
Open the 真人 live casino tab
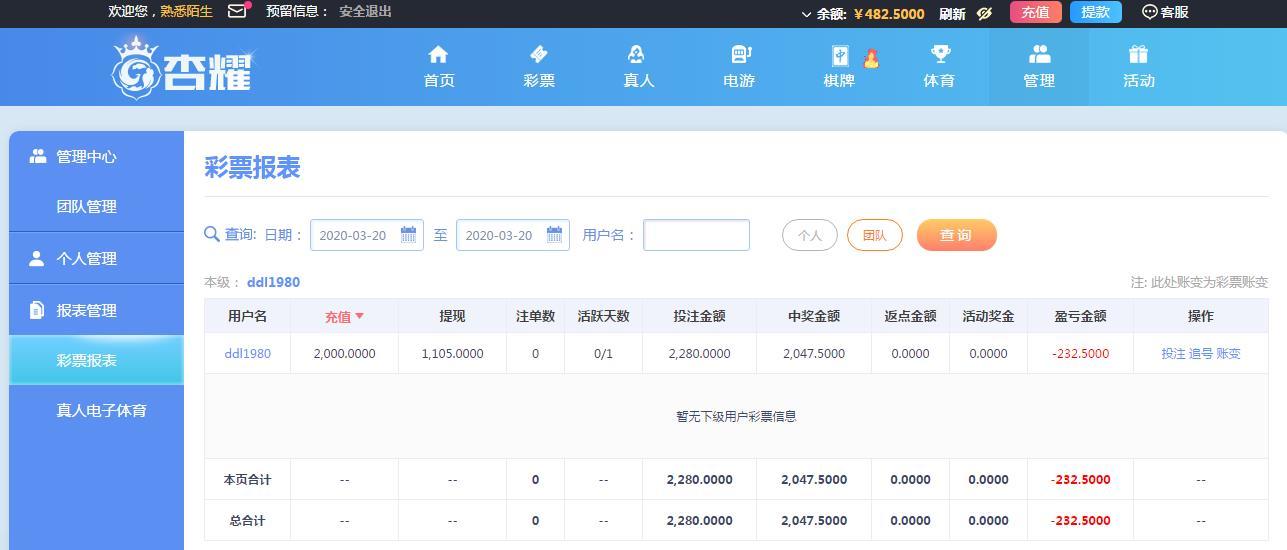[x=639, y=67]
